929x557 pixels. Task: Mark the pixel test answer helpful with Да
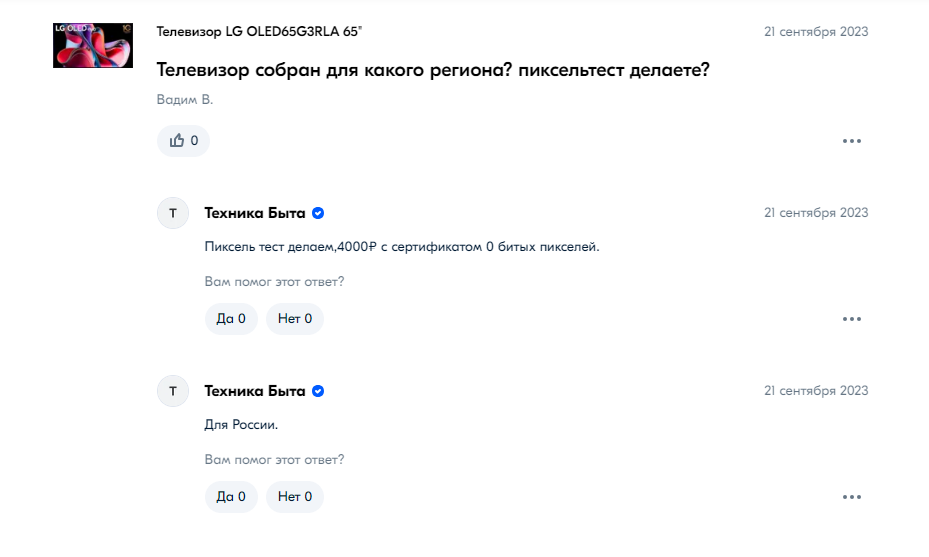pyautogui.click(x=231, y=319)
